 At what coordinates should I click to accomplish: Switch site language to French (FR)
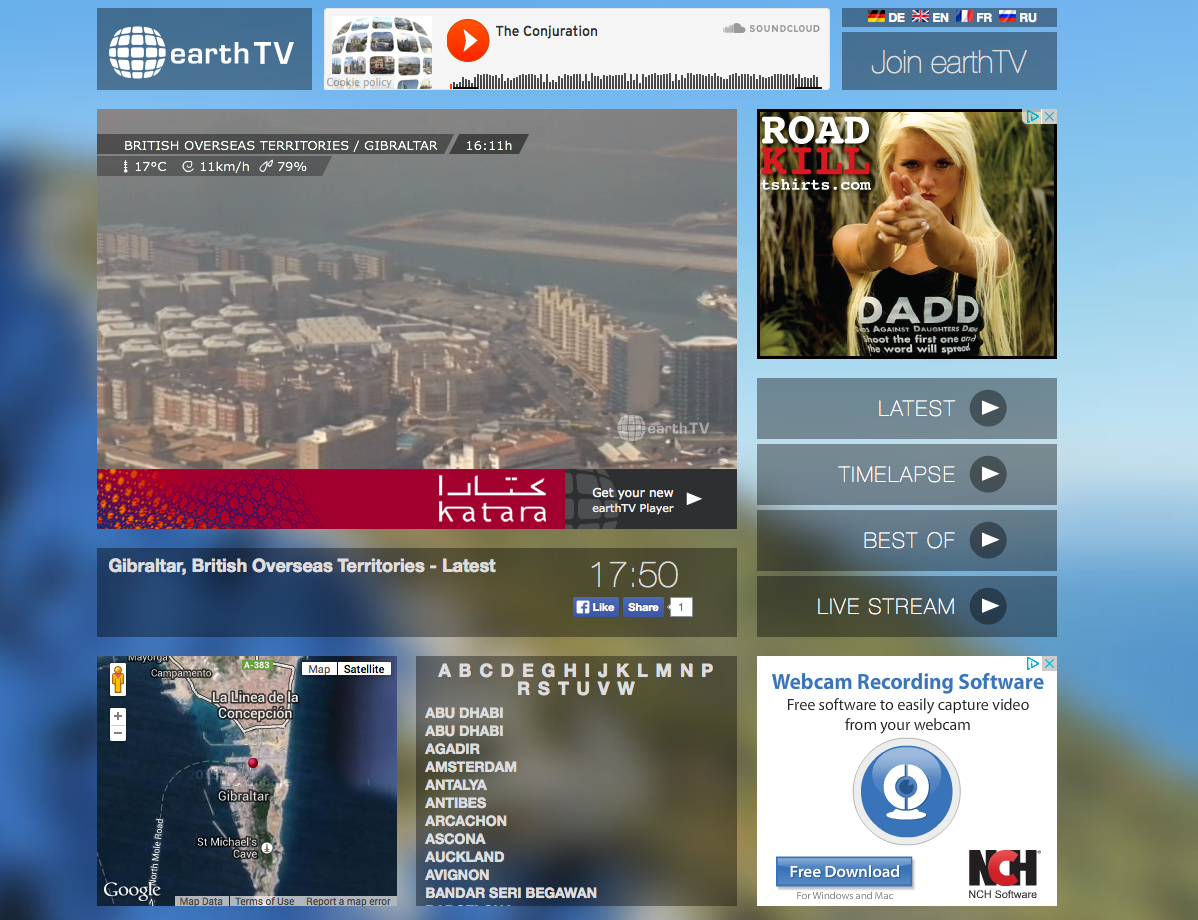point(974,17)
